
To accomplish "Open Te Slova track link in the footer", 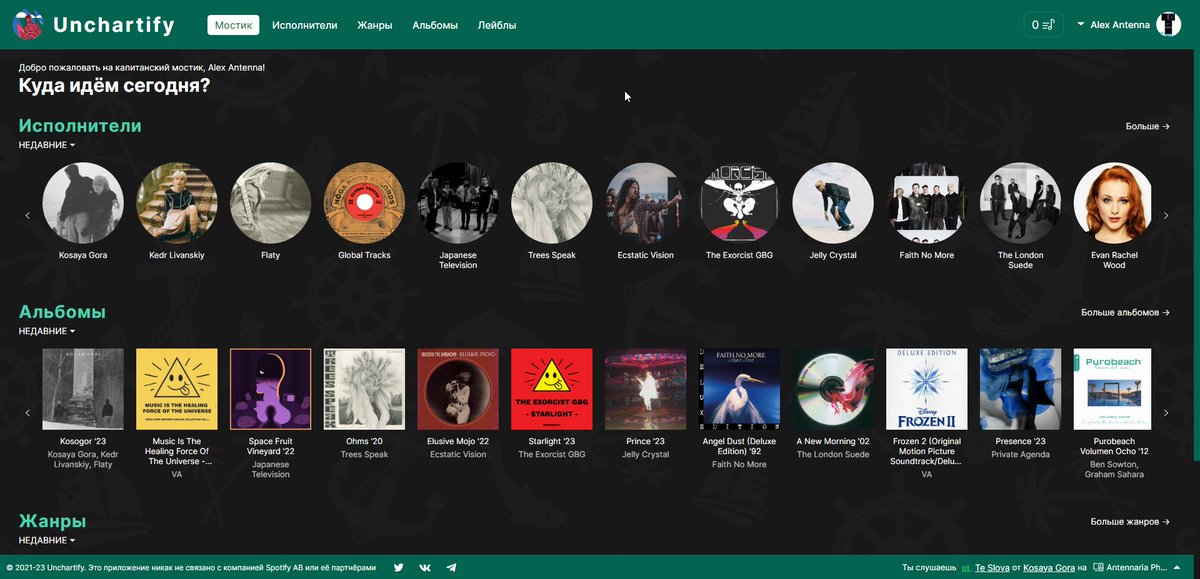I will pyautogui.click(x=993, y=568).
